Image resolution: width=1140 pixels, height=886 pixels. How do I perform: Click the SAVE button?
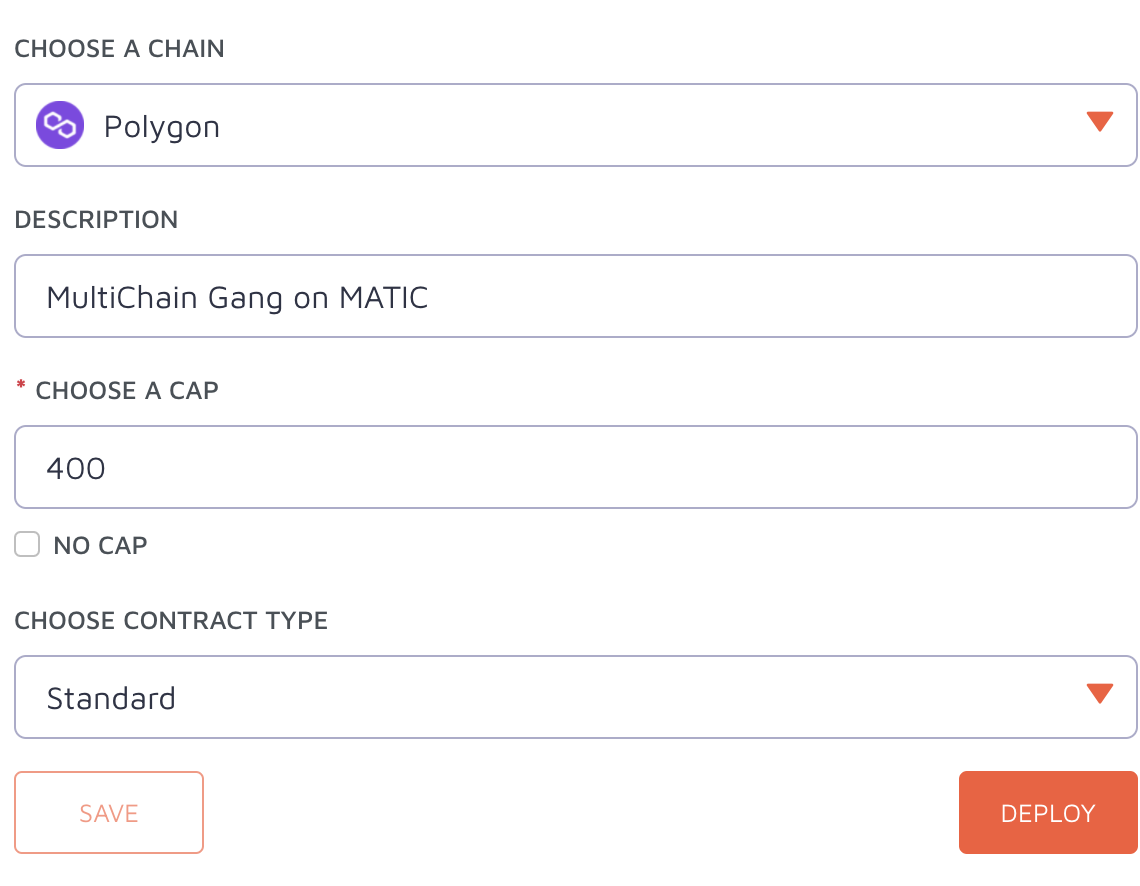109,813
